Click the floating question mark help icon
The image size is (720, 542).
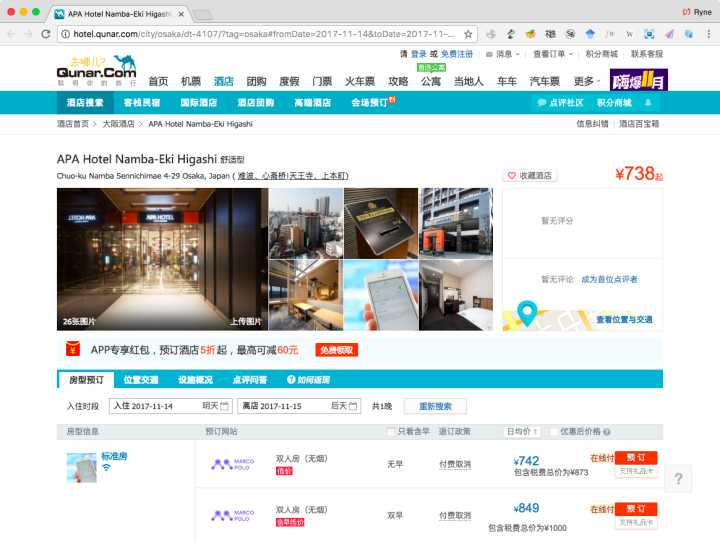pos(677,479)
